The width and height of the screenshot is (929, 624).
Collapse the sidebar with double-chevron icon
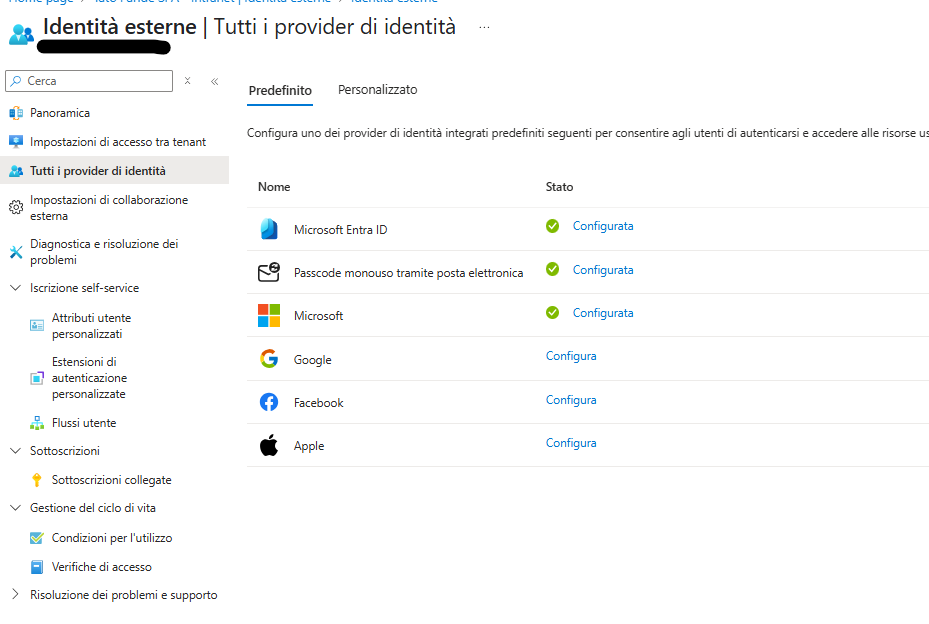point(214,81)
